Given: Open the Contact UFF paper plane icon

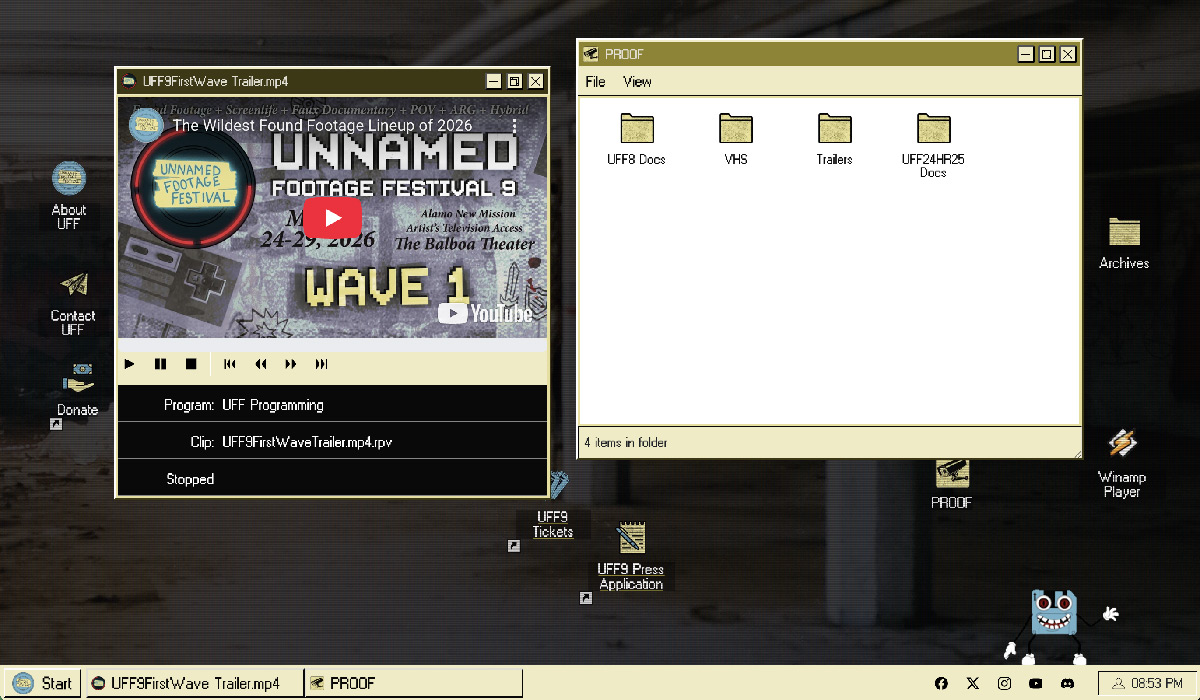Looking at the screenshot, I should point(73,286).
